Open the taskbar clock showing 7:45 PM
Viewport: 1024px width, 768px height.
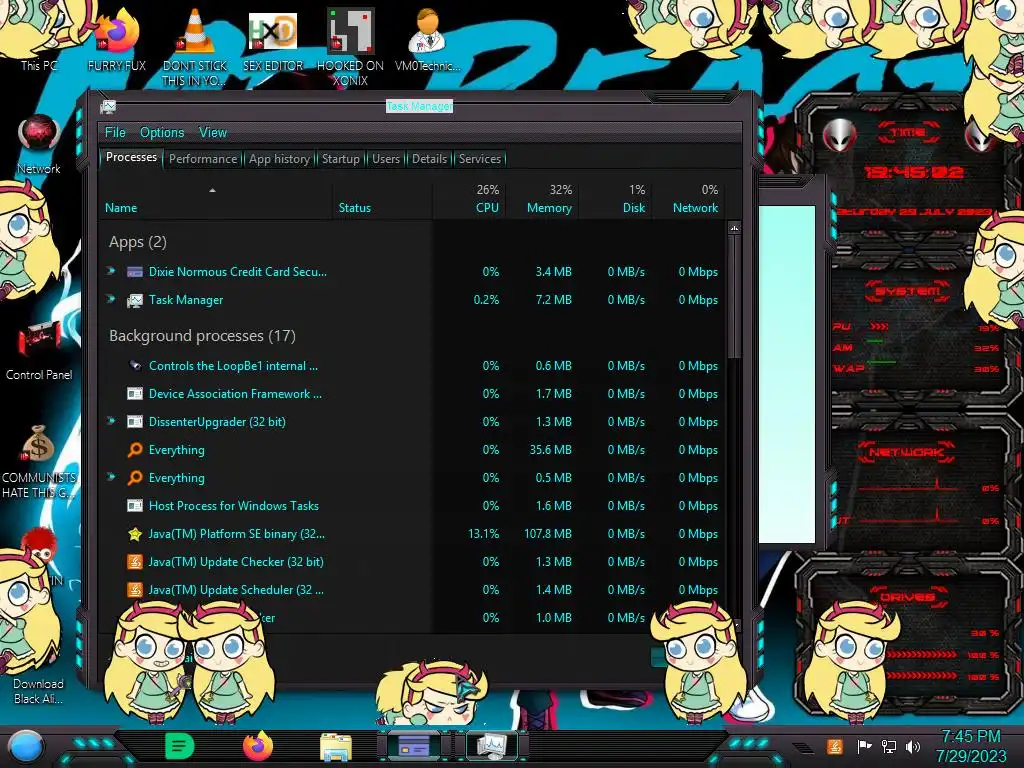[971, 746]
